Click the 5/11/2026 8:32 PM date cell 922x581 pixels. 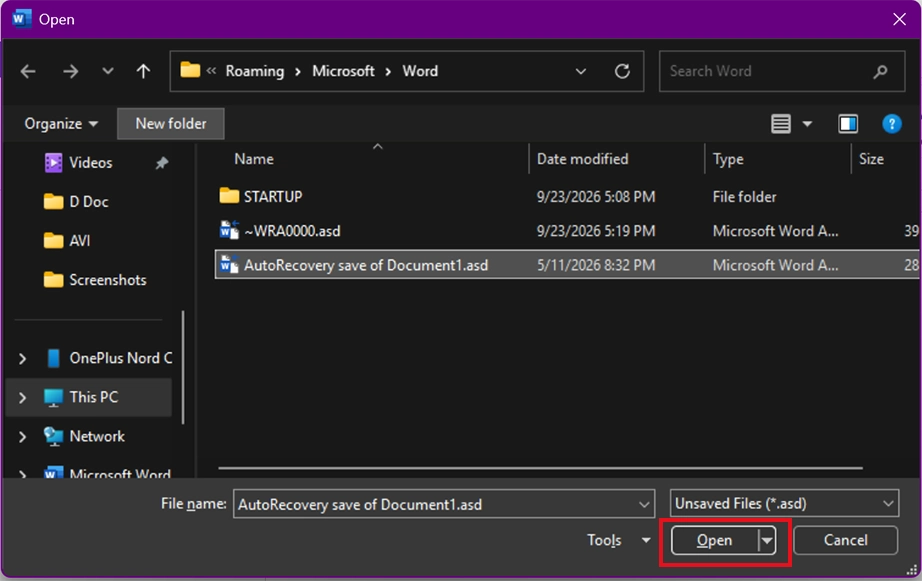[x=596, y=265]
